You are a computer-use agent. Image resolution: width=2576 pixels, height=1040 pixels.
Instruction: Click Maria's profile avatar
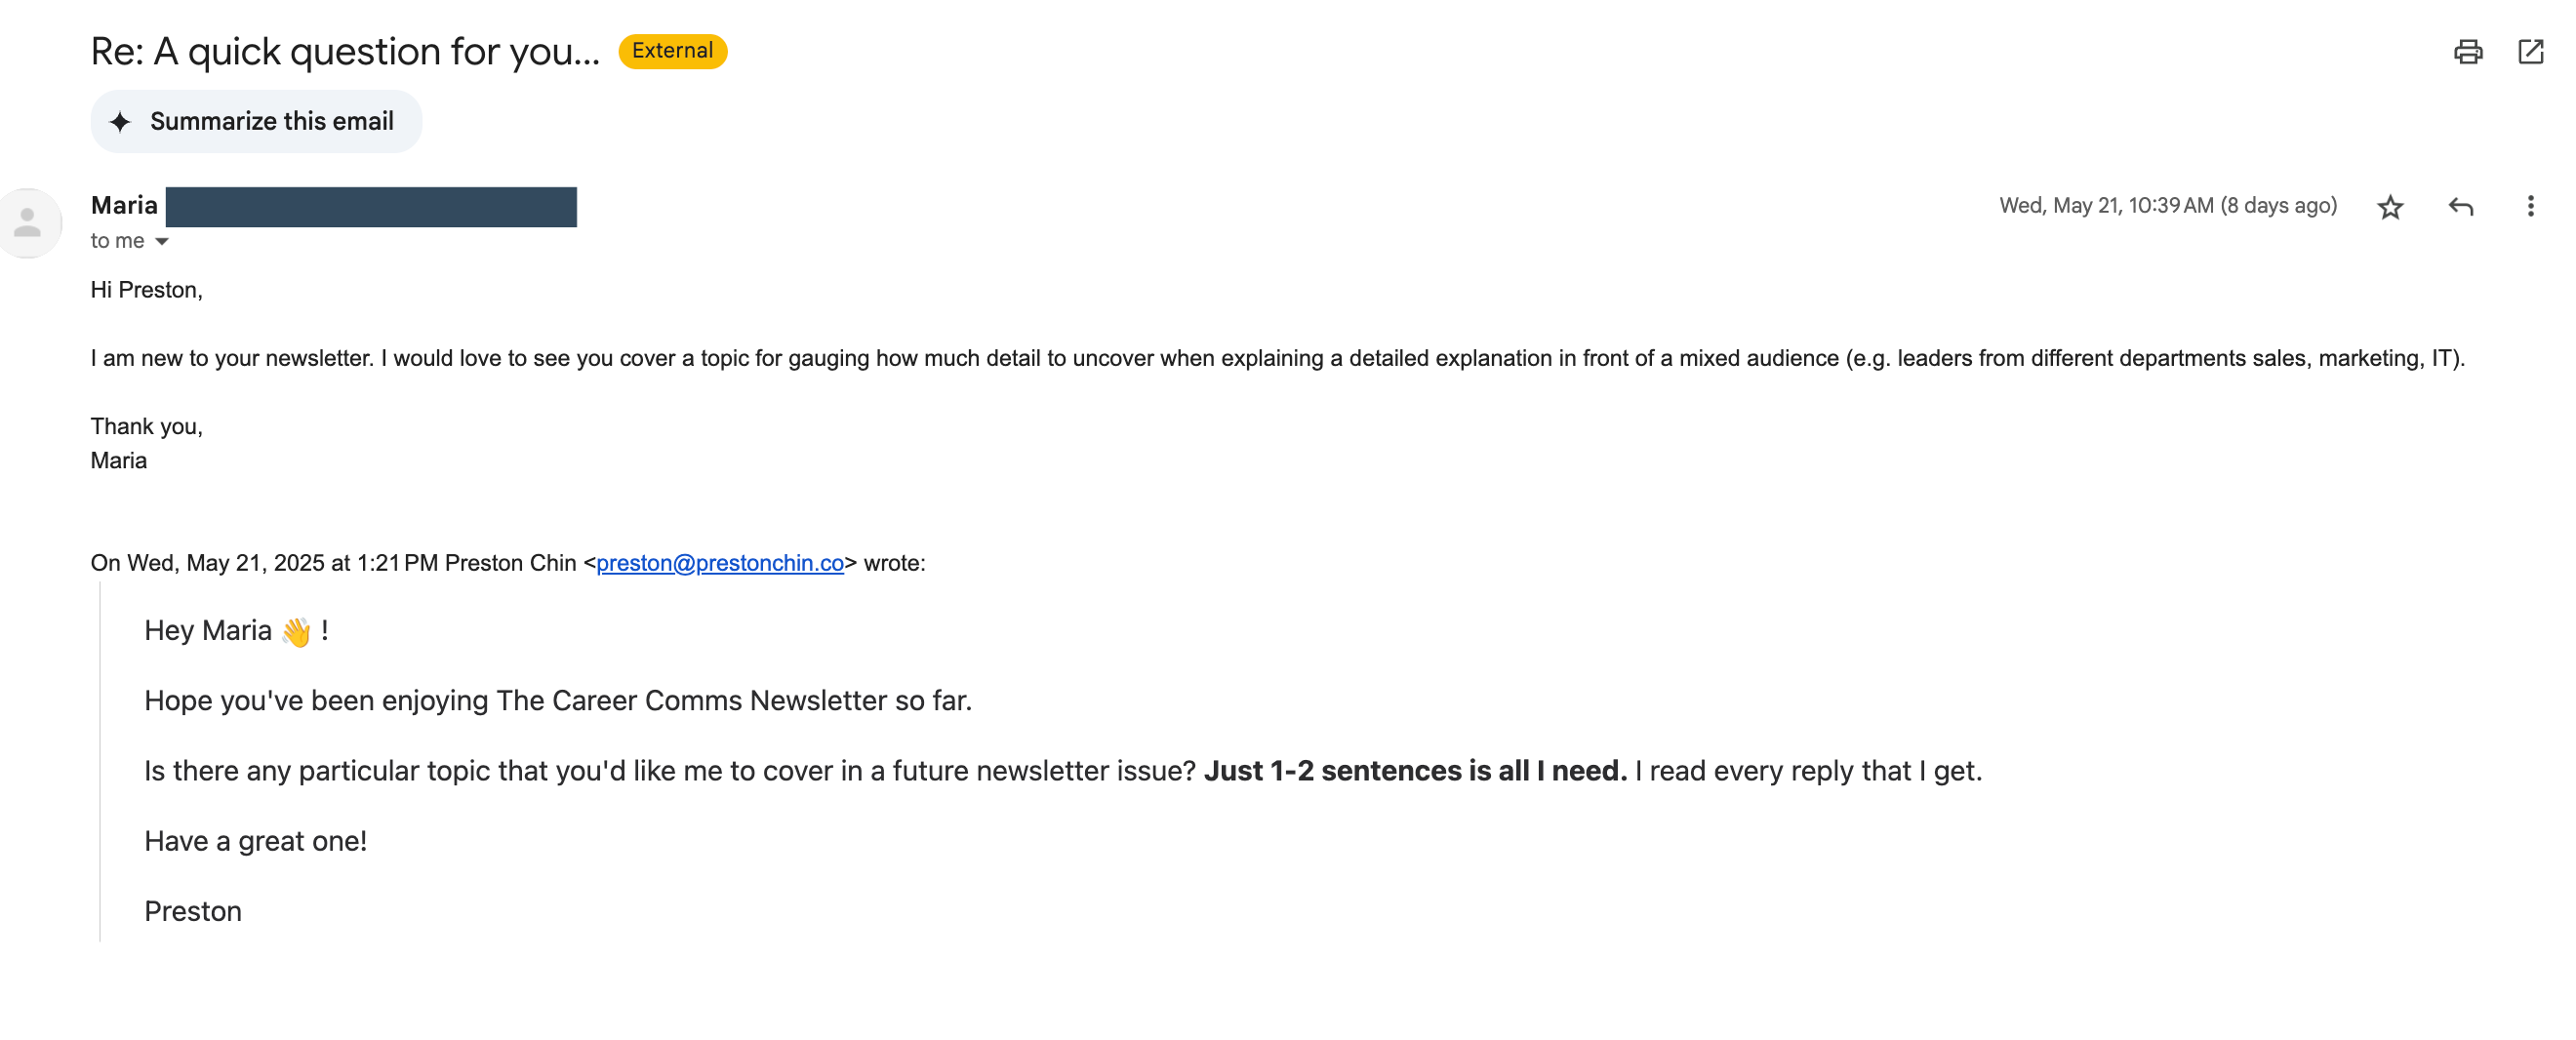(28, 223)
